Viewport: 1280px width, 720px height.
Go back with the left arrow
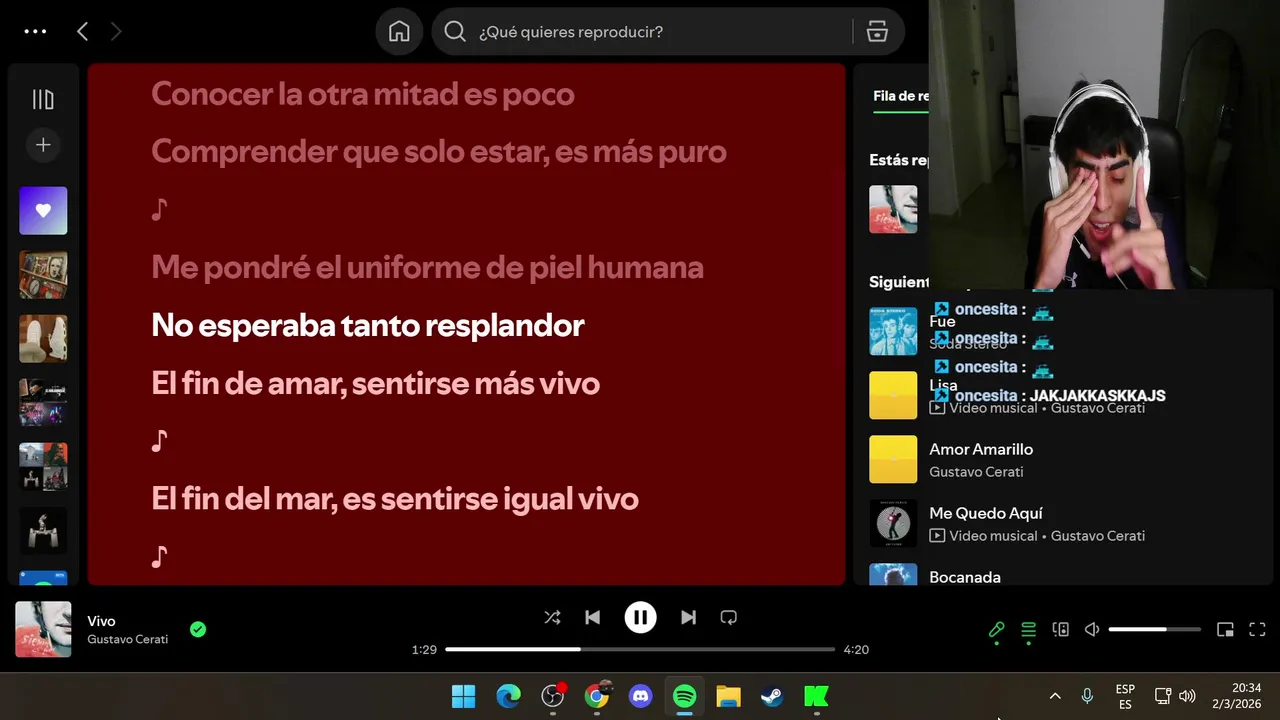point(82,32)
